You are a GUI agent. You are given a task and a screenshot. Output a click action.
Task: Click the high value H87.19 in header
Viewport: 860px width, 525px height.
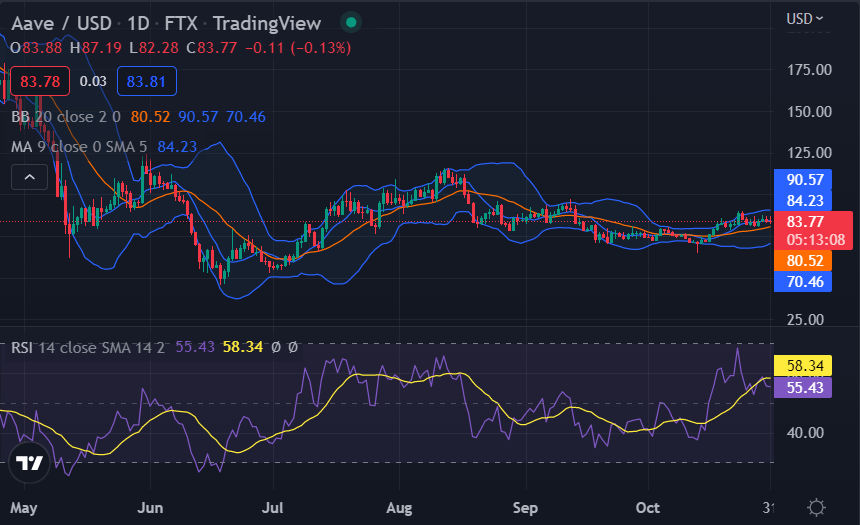[96, 48]
